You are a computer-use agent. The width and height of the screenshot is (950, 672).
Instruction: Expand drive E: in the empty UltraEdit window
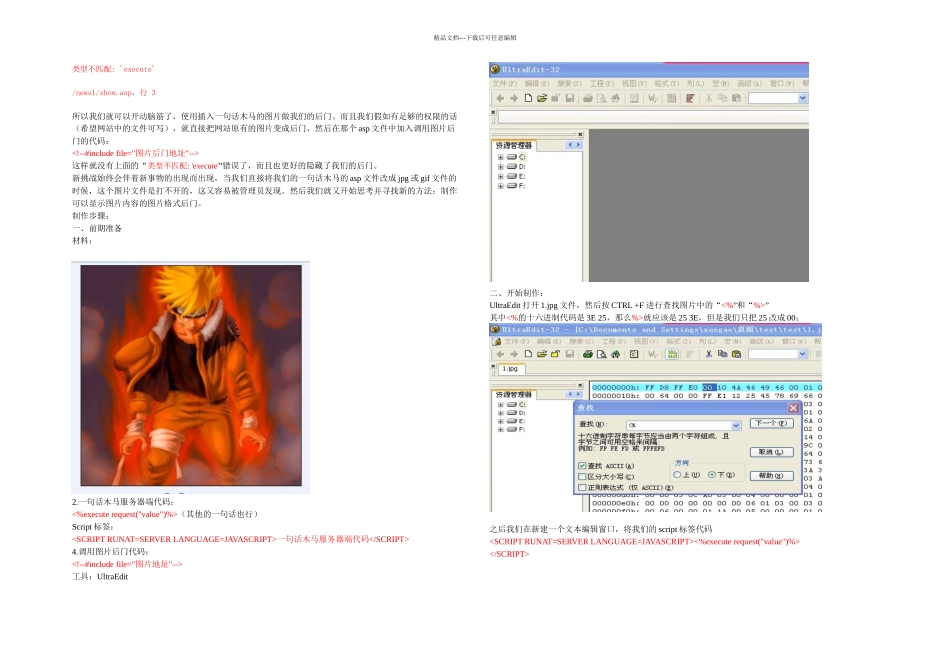(x=500, y=176)
